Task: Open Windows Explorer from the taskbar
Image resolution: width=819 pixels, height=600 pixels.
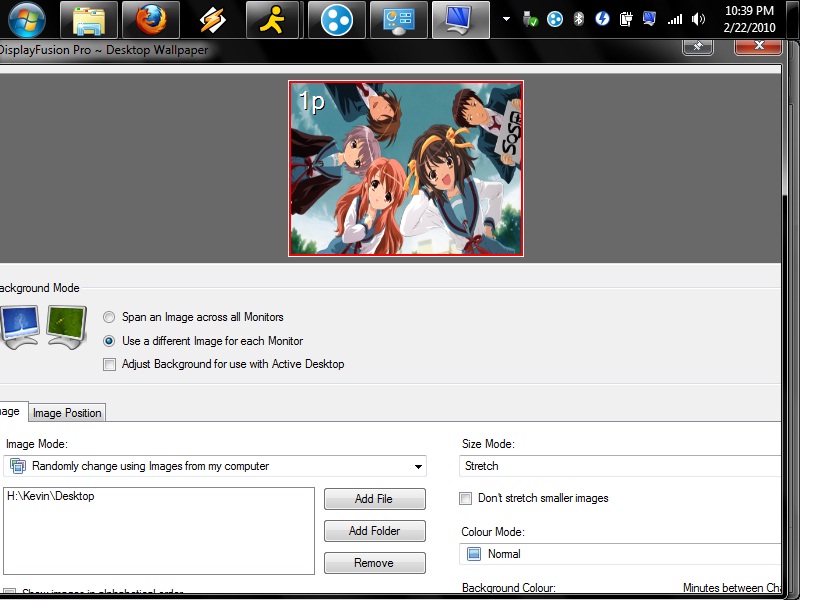Action: click(x=89, y=20)
